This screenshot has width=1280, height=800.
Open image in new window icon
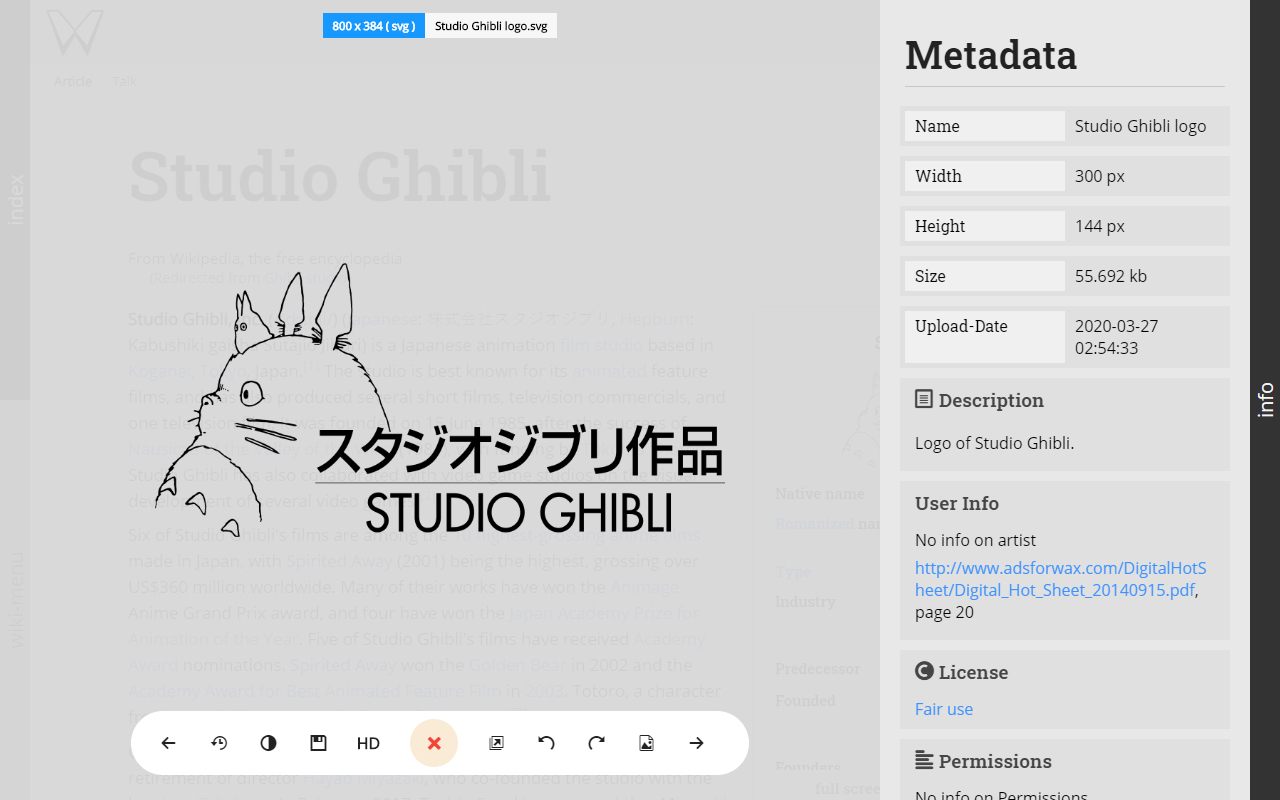click(x=496, y=743)
